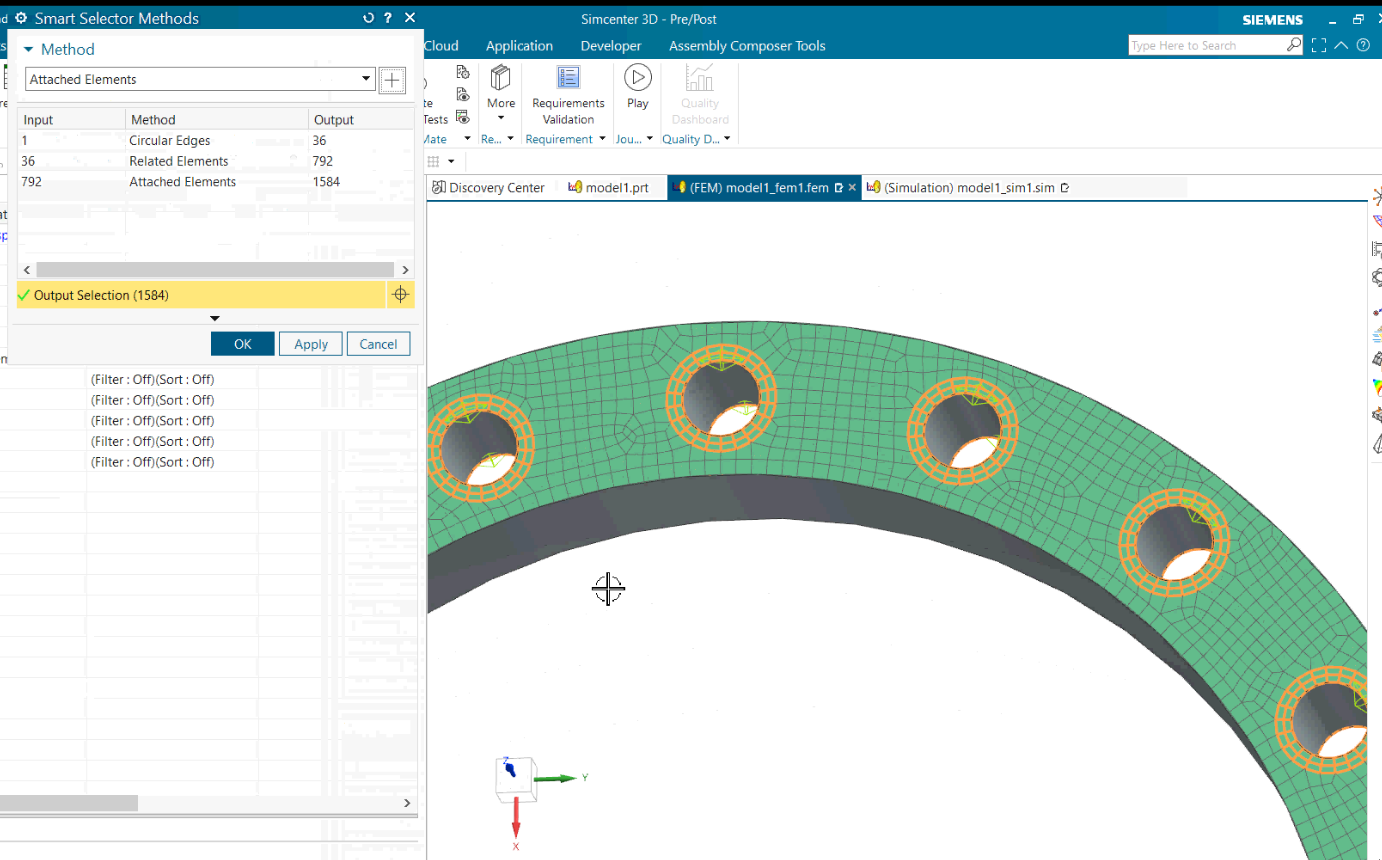Open the Application ribbon tab

(x=519, y=46)
